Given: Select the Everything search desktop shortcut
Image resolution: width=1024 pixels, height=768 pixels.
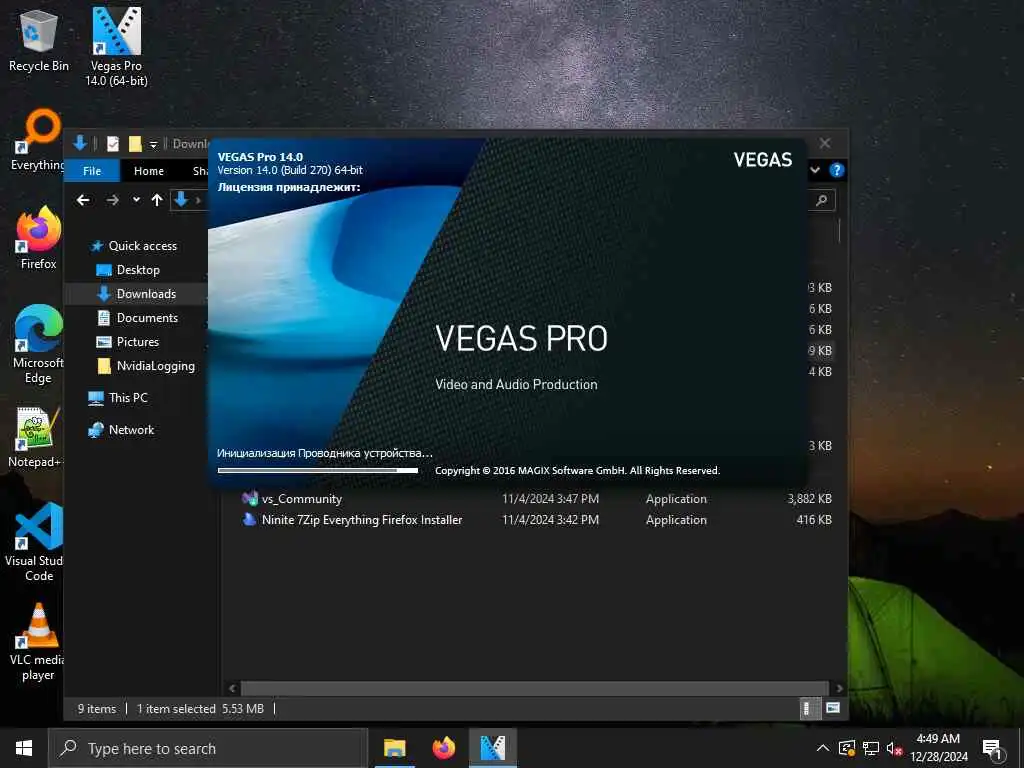Looking at the screenshot, I should [x=38, y=140].
